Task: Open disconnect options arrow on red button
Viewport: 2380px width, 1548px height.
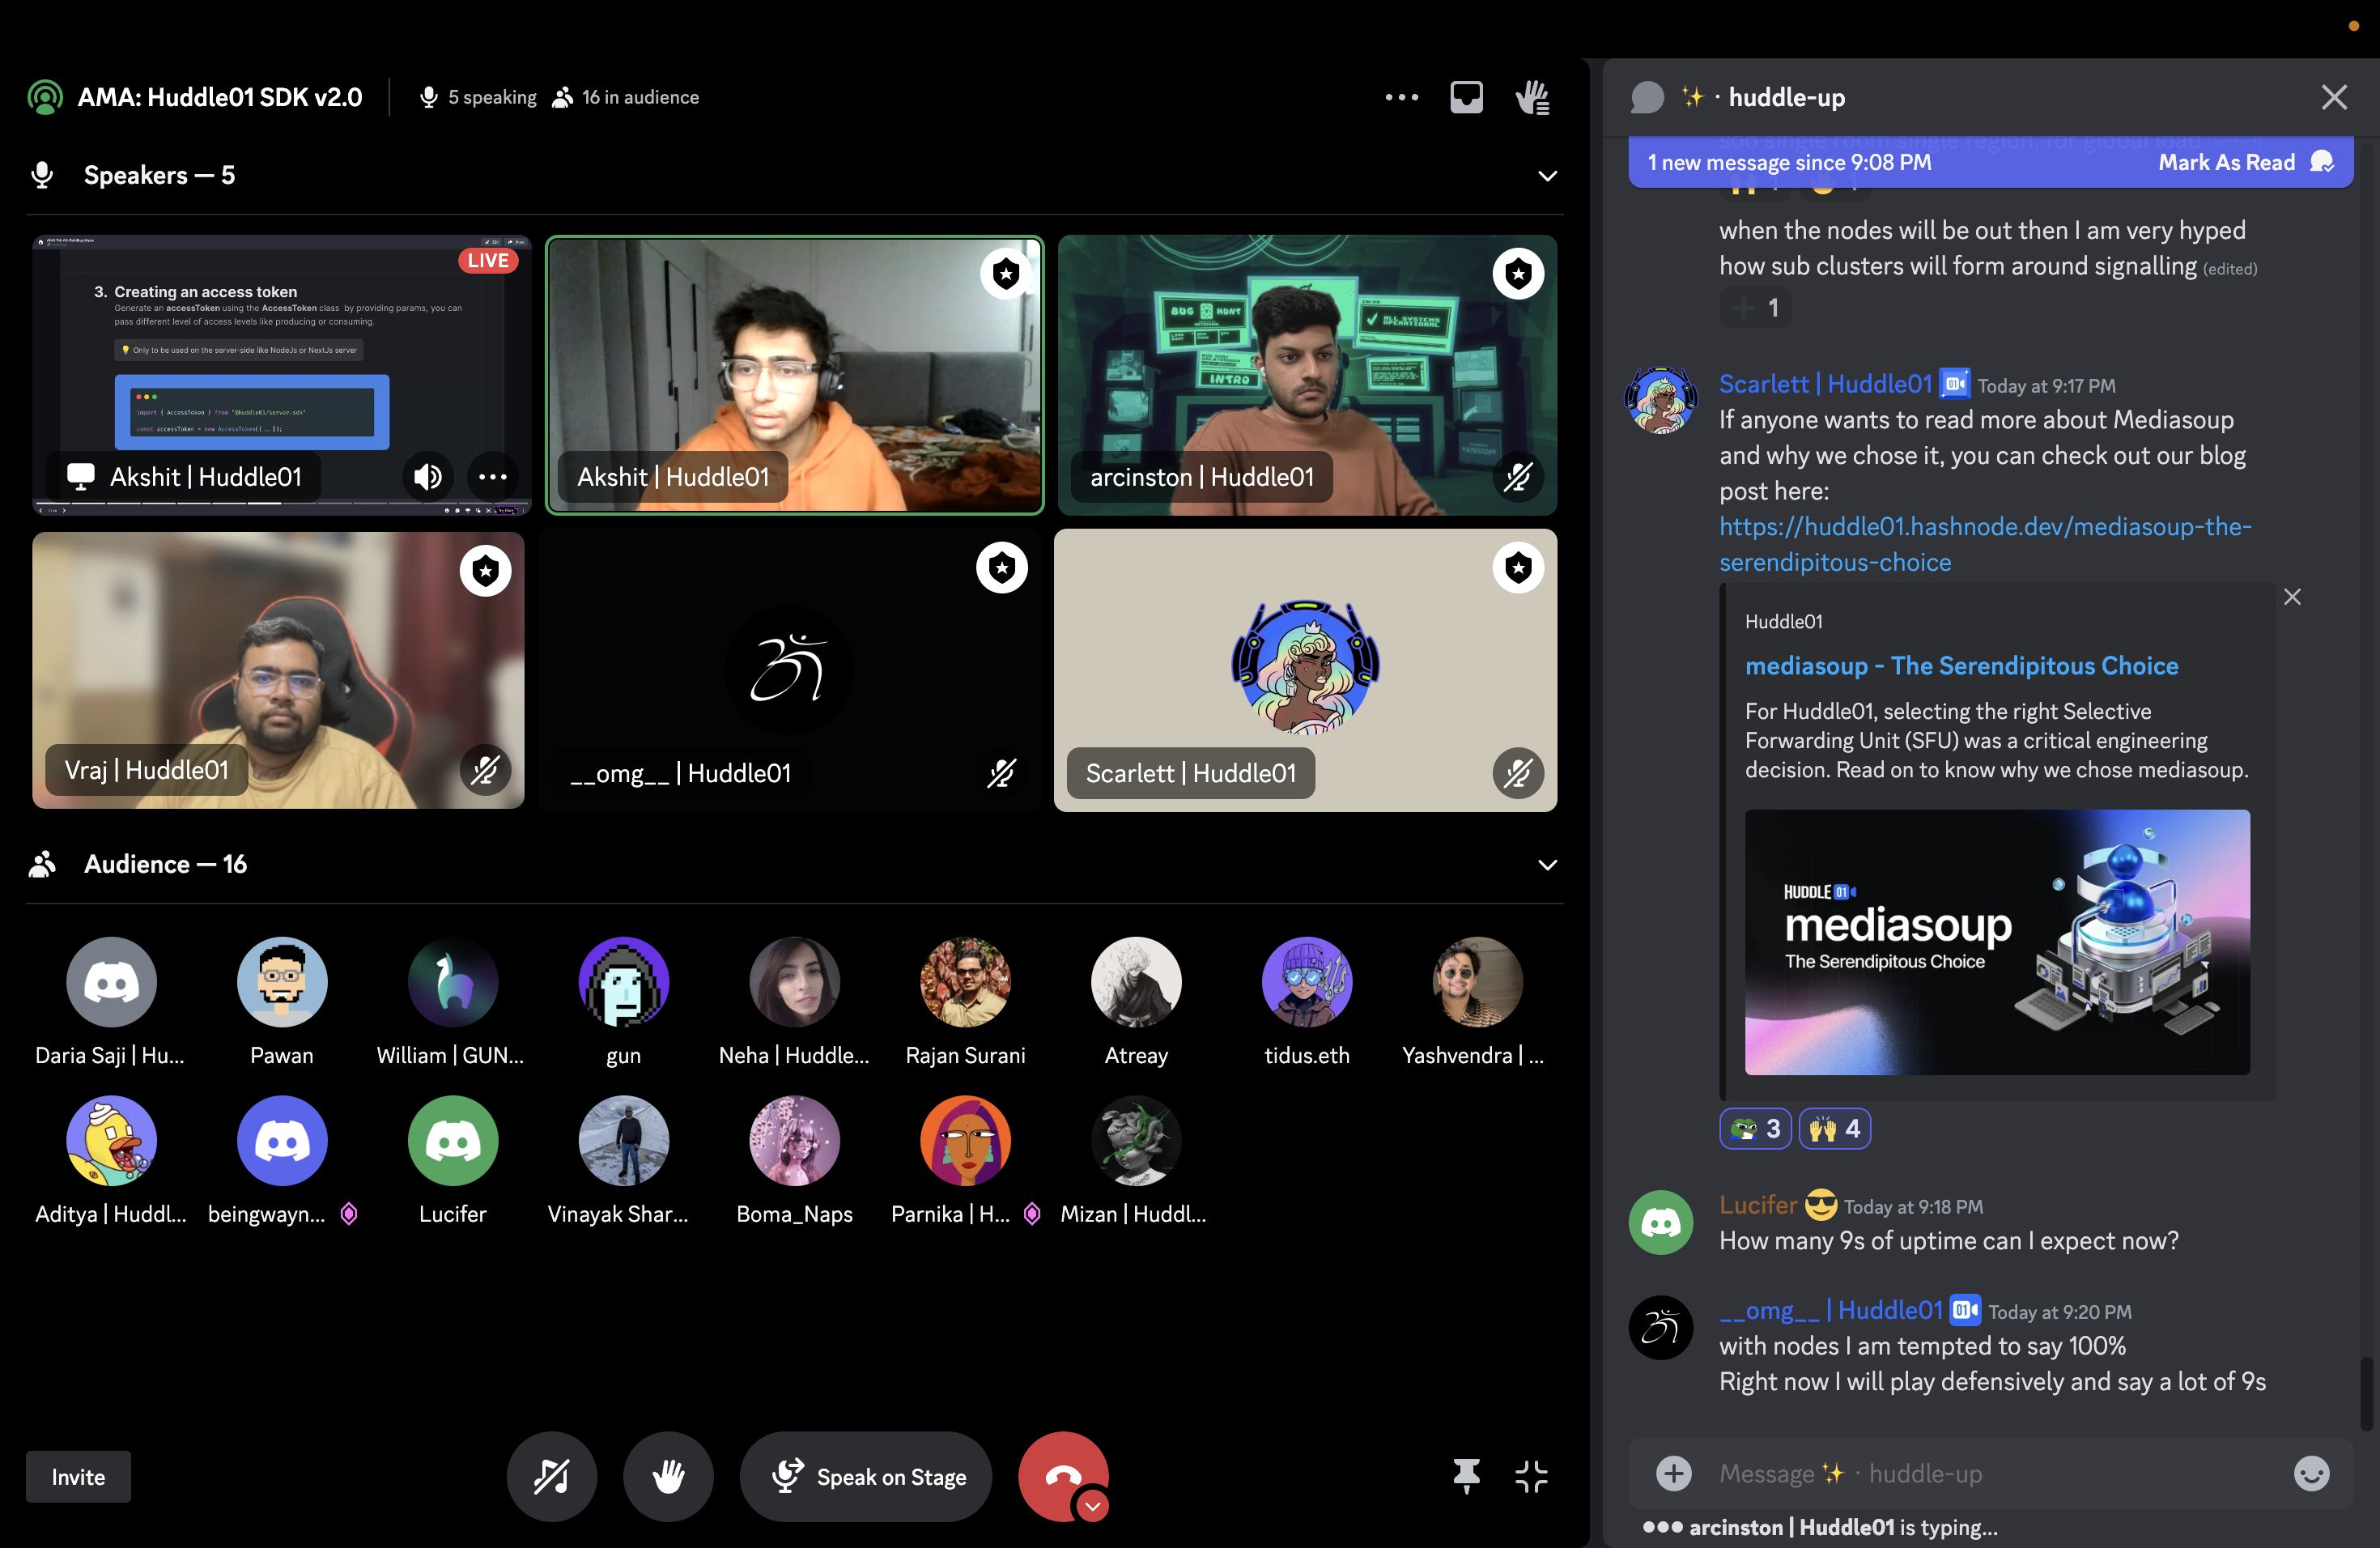Action: (x=1092, y=1506)
